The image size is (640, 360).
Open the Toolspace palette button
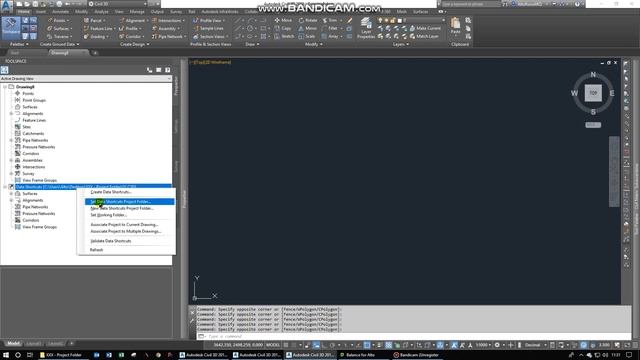pyautogui.click(x=11, y=27)
